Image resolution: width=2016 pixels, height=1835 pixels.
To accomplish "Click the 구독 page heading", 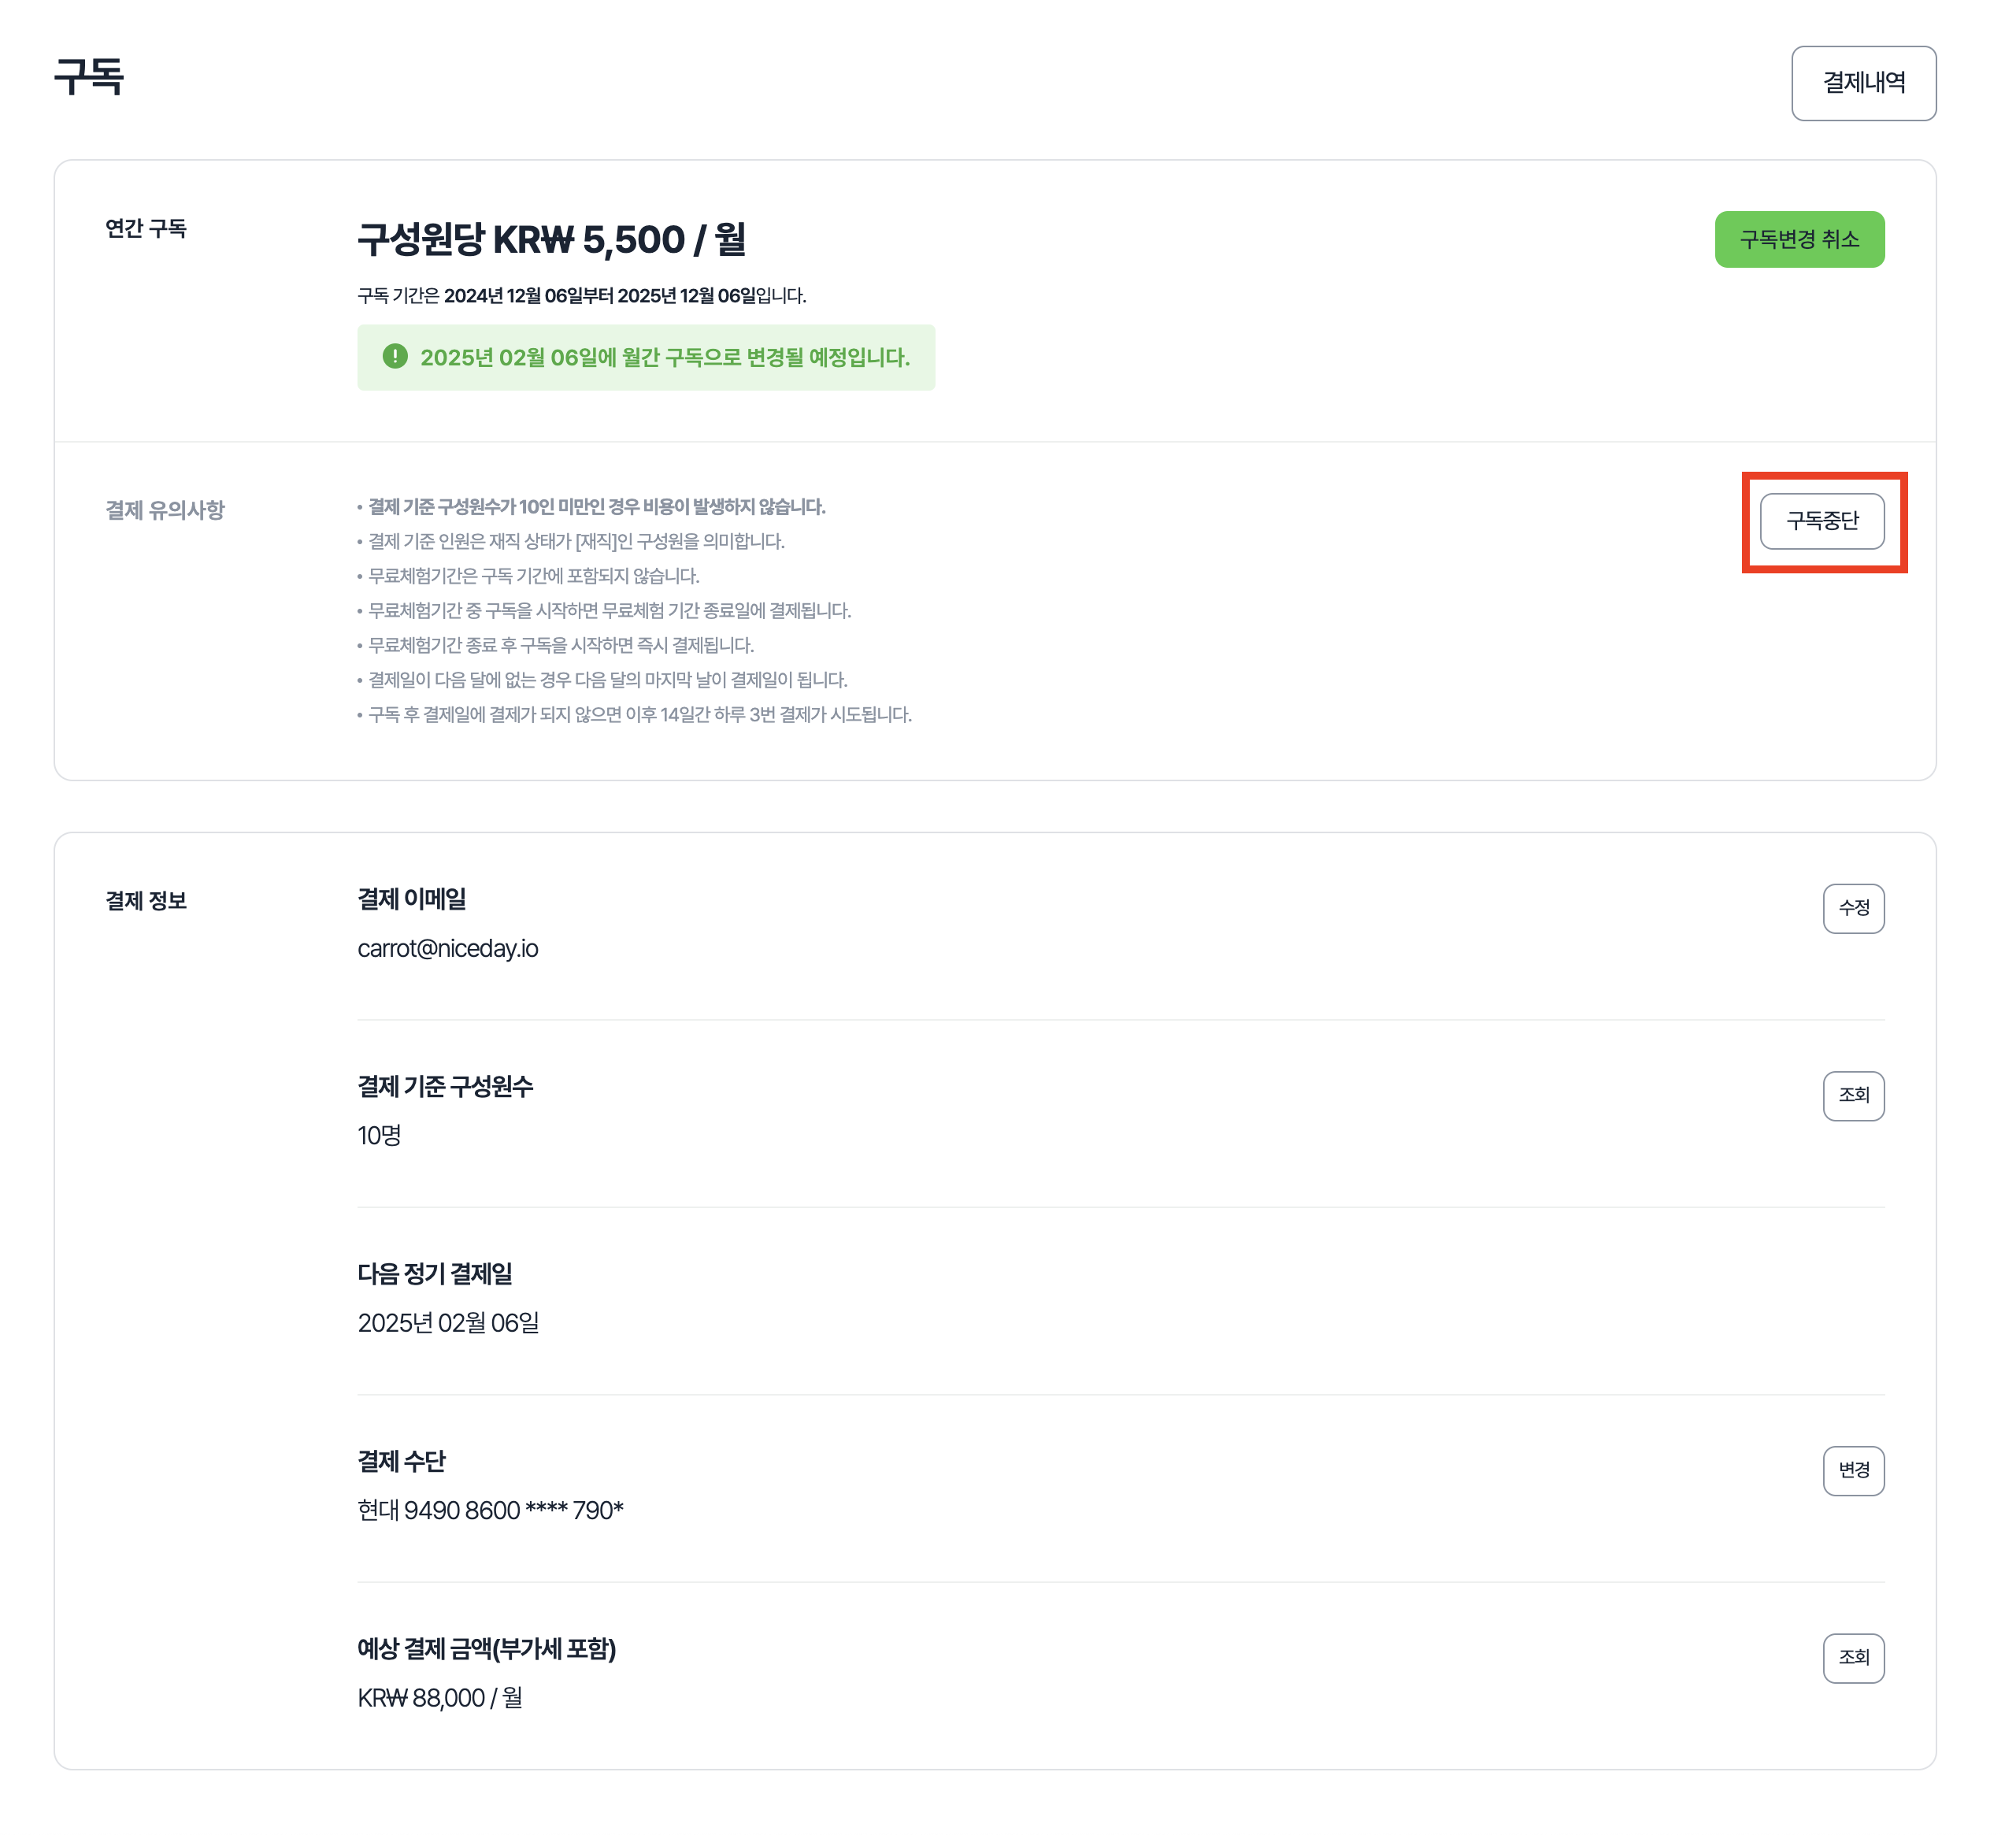I will [89, 77].
